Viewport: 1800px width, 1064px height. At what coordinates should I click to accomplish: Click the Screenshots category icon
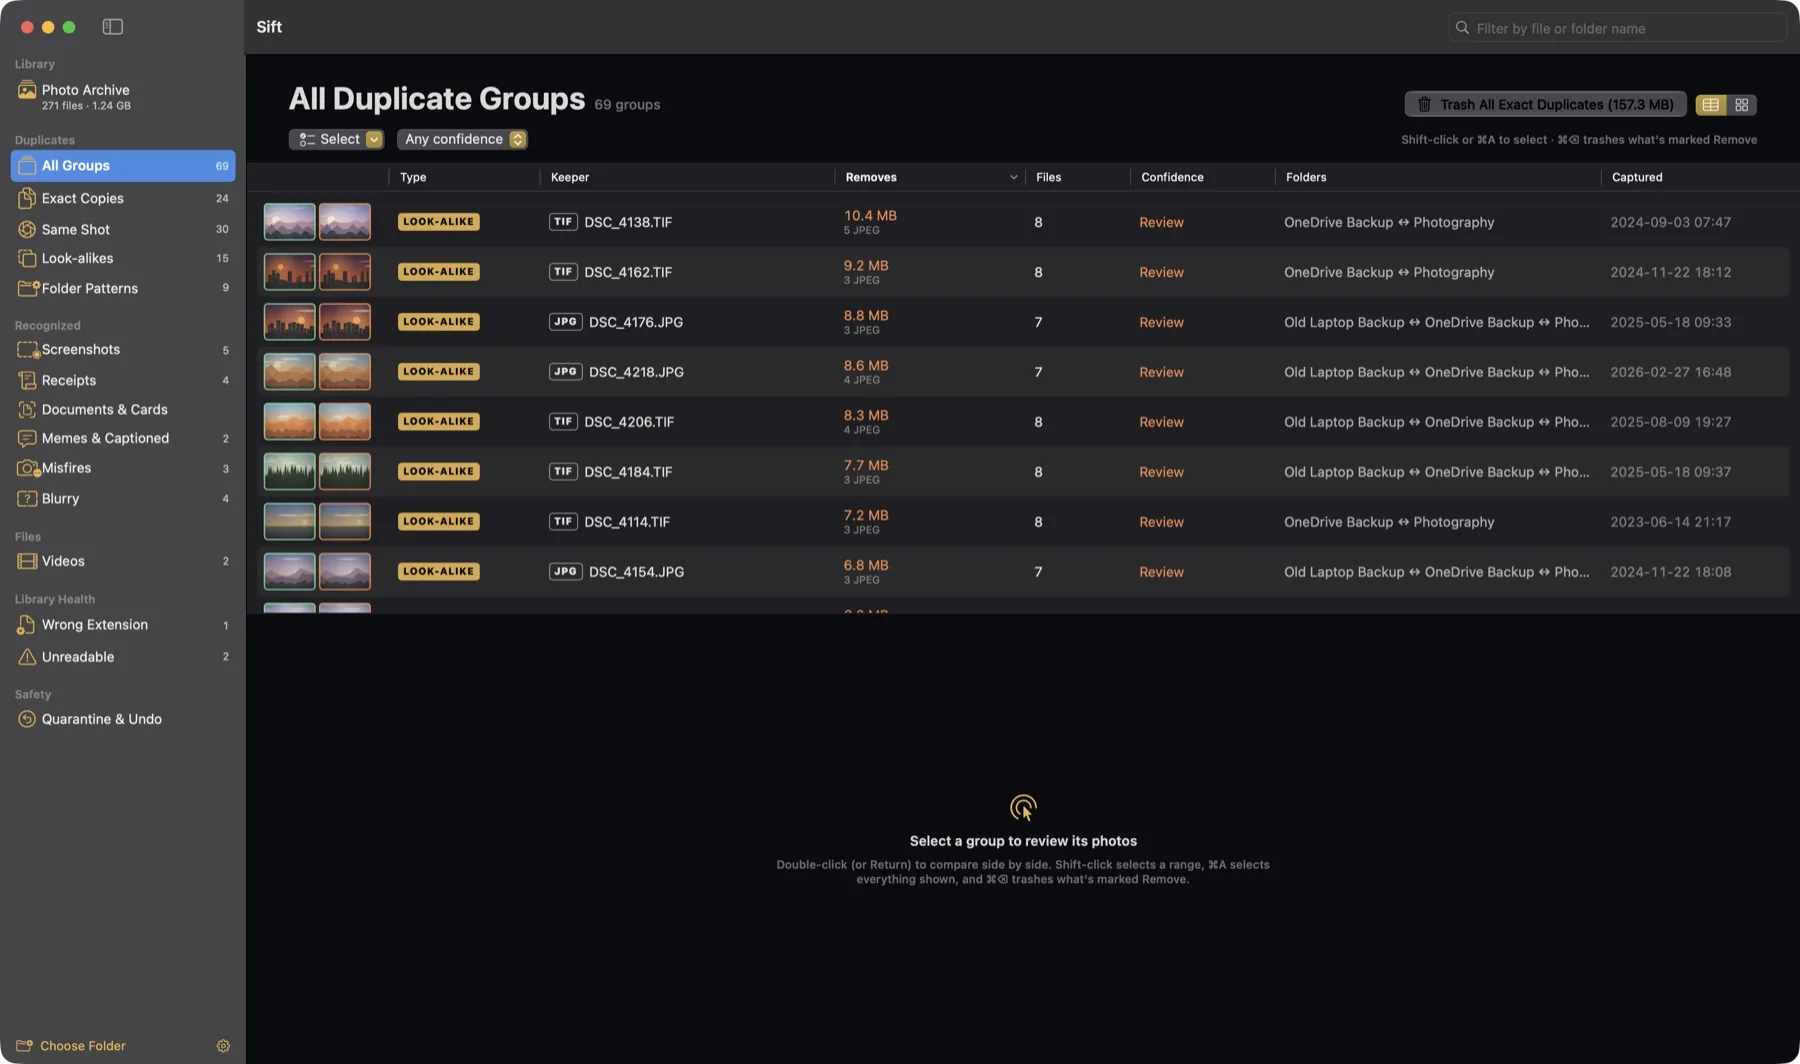click(28, 350)
